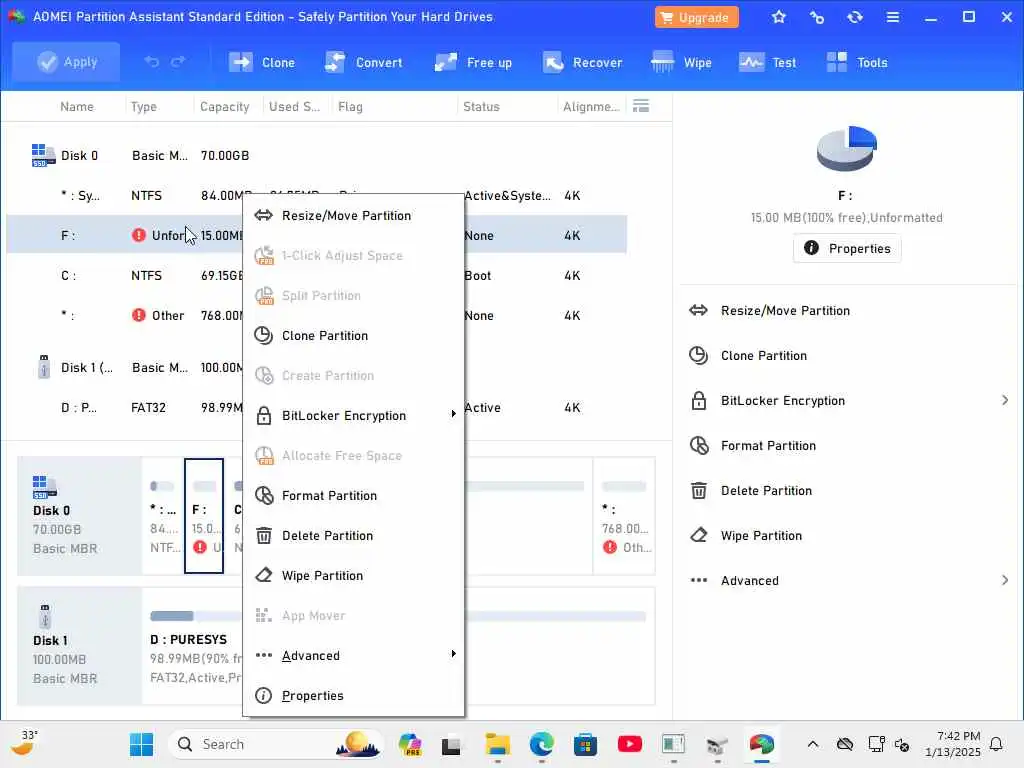Expand BitLocker Encryption chevron in right panel
This screenshot has width=1024, height=768.
(1005, 400)
